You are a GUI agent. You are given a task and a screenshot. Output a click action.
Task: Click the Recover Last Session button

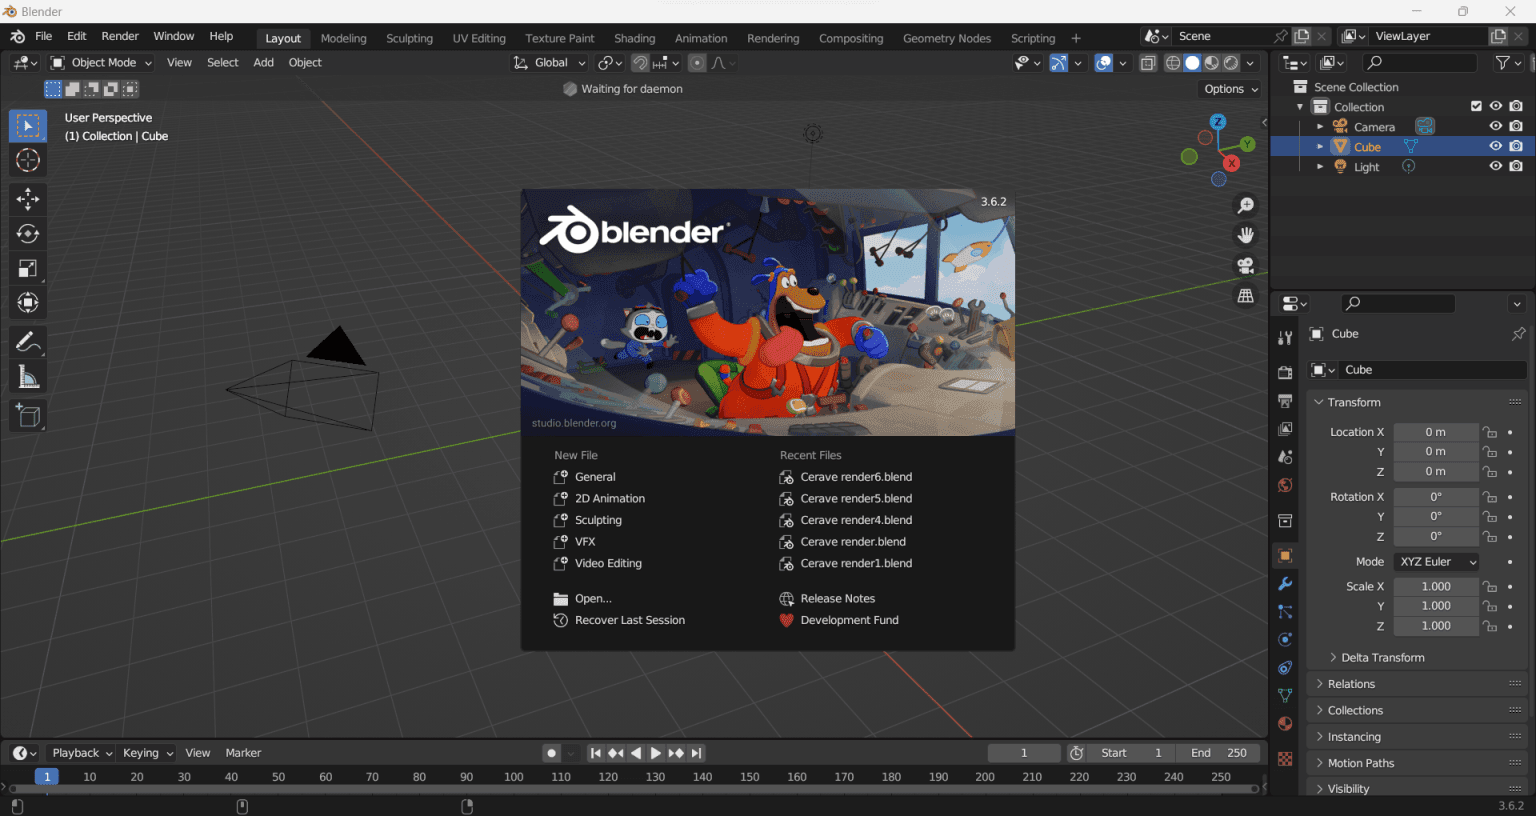point(628,620)
